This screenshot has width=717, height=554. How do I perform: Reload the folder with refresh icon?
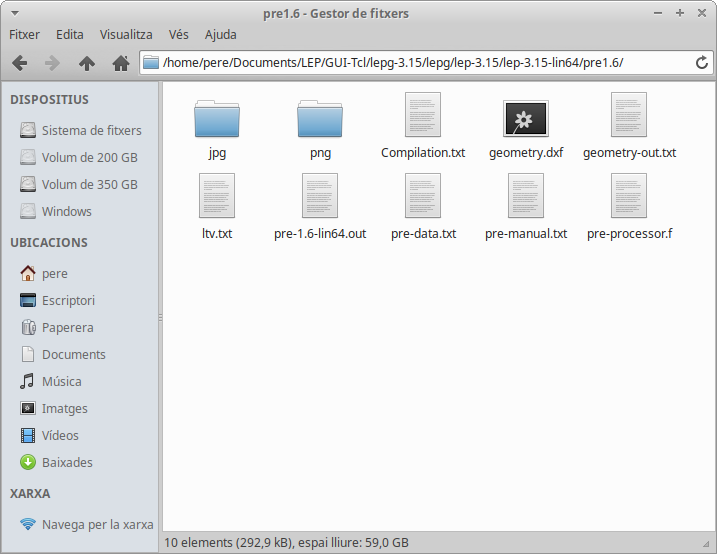click(701, 63)
